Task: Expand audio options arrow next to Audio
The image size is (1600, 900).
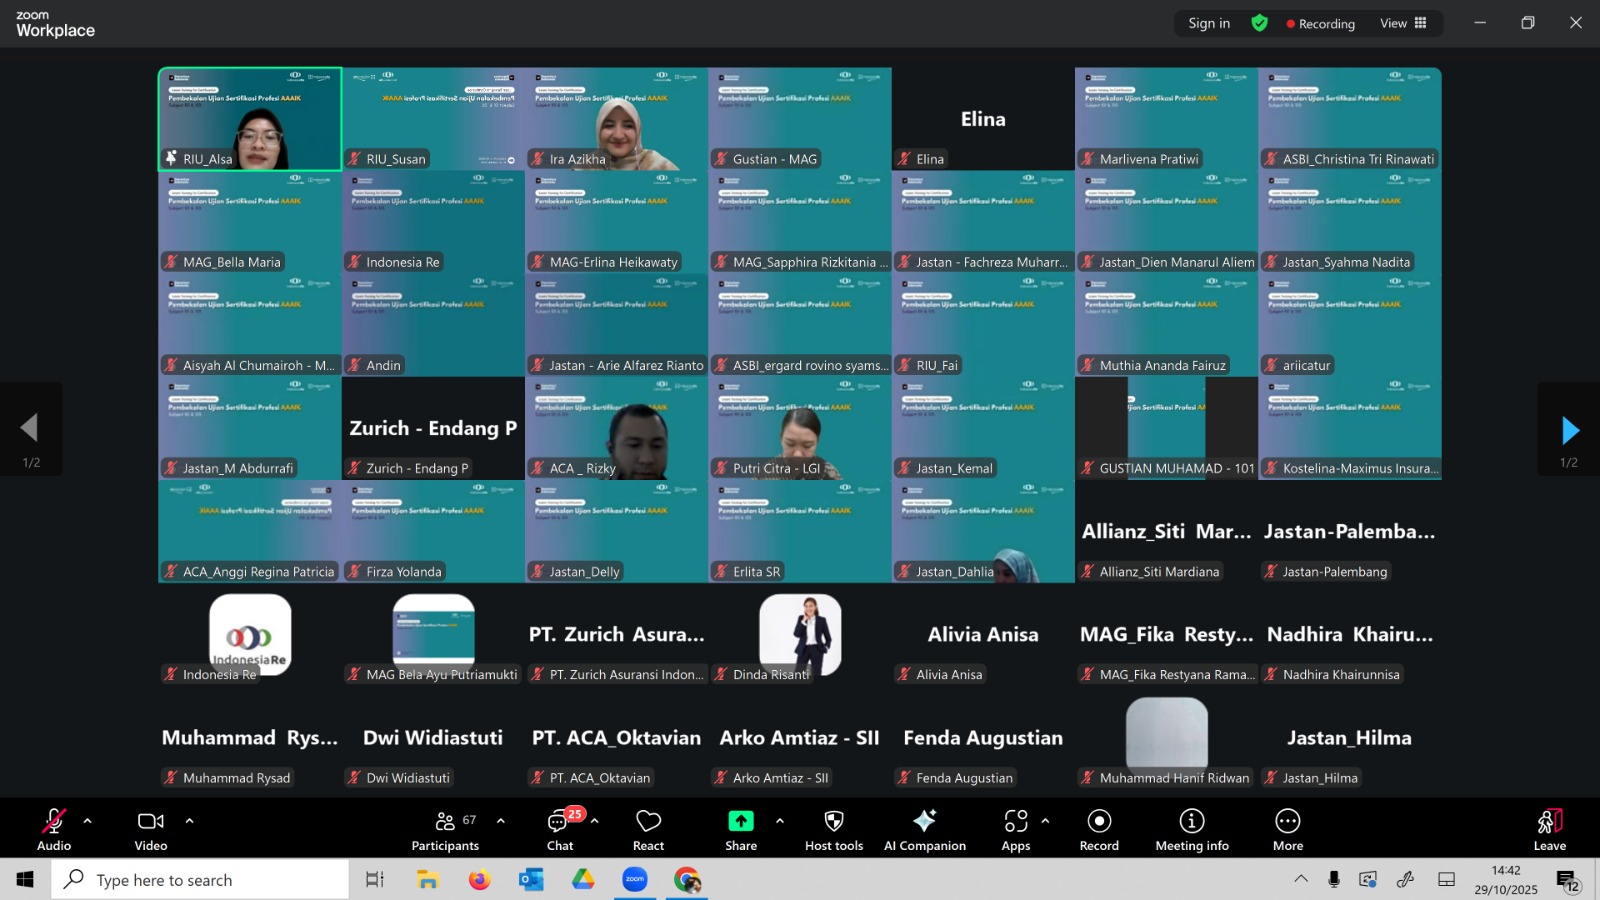Action: tap(88, 821)
